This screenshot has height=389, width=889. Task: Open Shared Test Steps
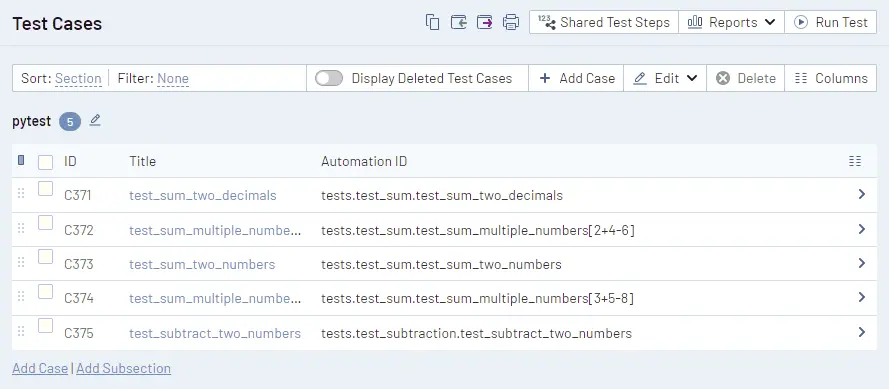[604, 22]
